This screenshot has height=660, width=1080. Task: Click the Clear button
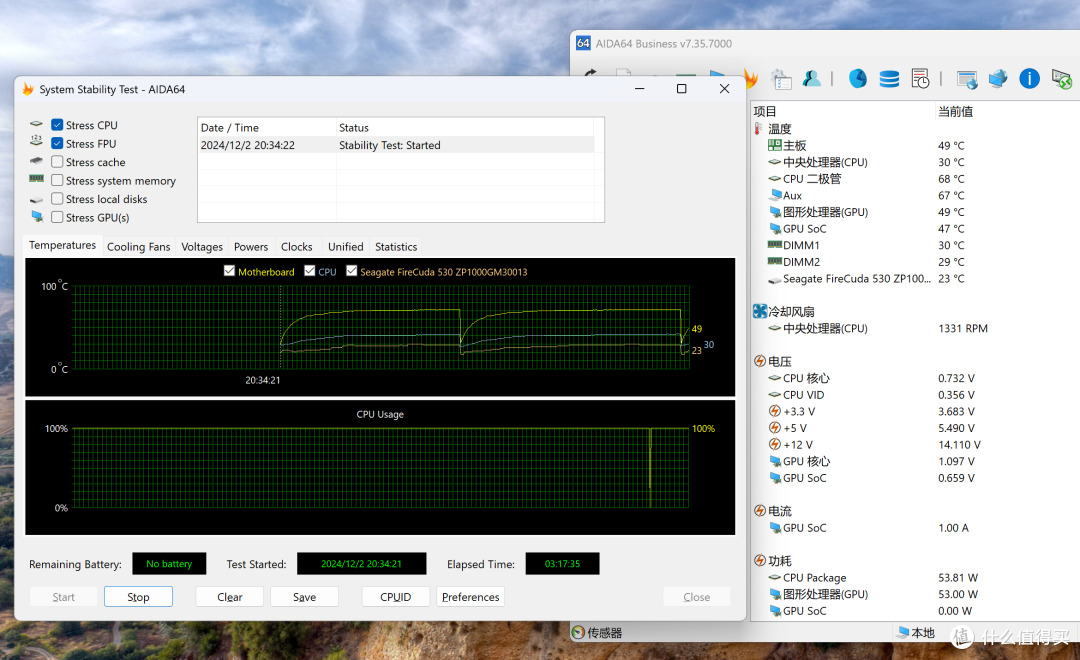229,597
